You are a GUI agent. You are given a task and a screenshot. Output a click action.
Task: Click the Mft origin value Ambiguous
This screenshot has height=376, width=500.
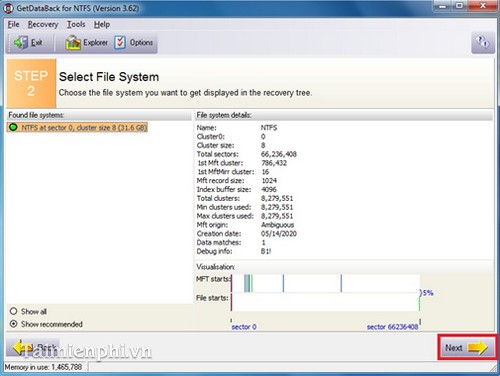point(277,225)
